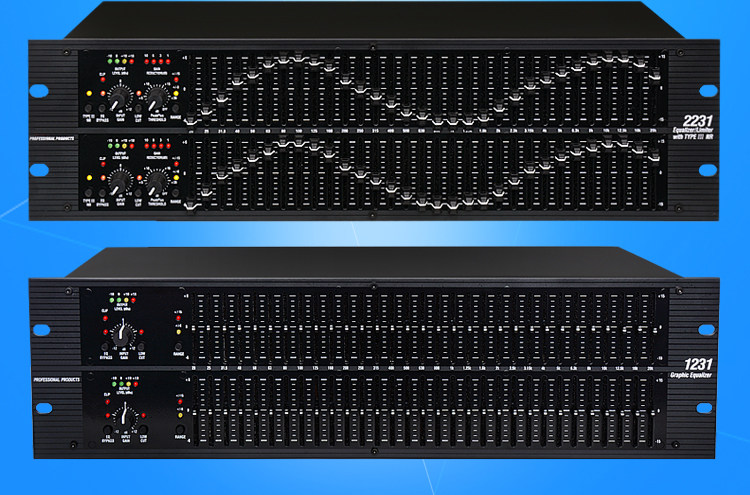
Task: Click INPUT GAIN knob on 2231 lower channel
Action: pyautogui.click(x=120, y=183)
